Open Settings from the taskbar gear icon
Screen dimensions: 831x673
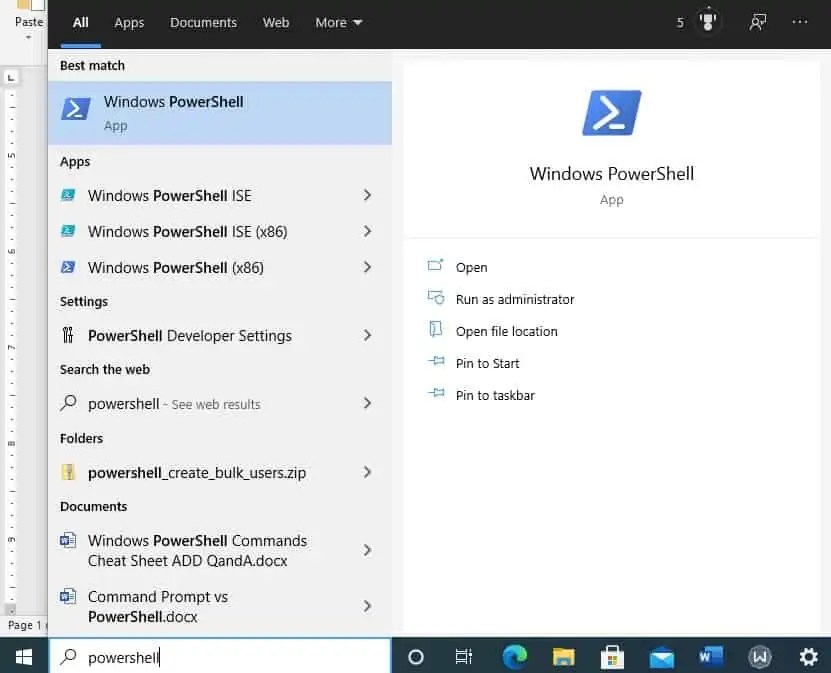click(808, 657)
